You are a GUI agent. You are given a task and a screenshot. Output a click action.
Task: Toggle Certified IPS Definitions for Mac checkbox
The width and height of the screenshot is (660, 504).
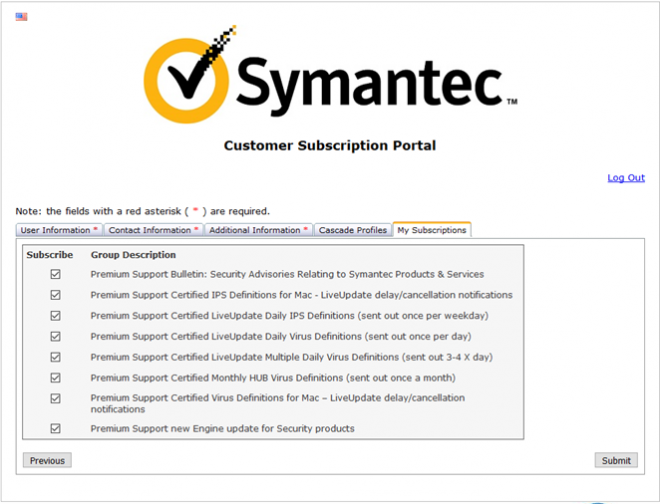pos(55,295)
